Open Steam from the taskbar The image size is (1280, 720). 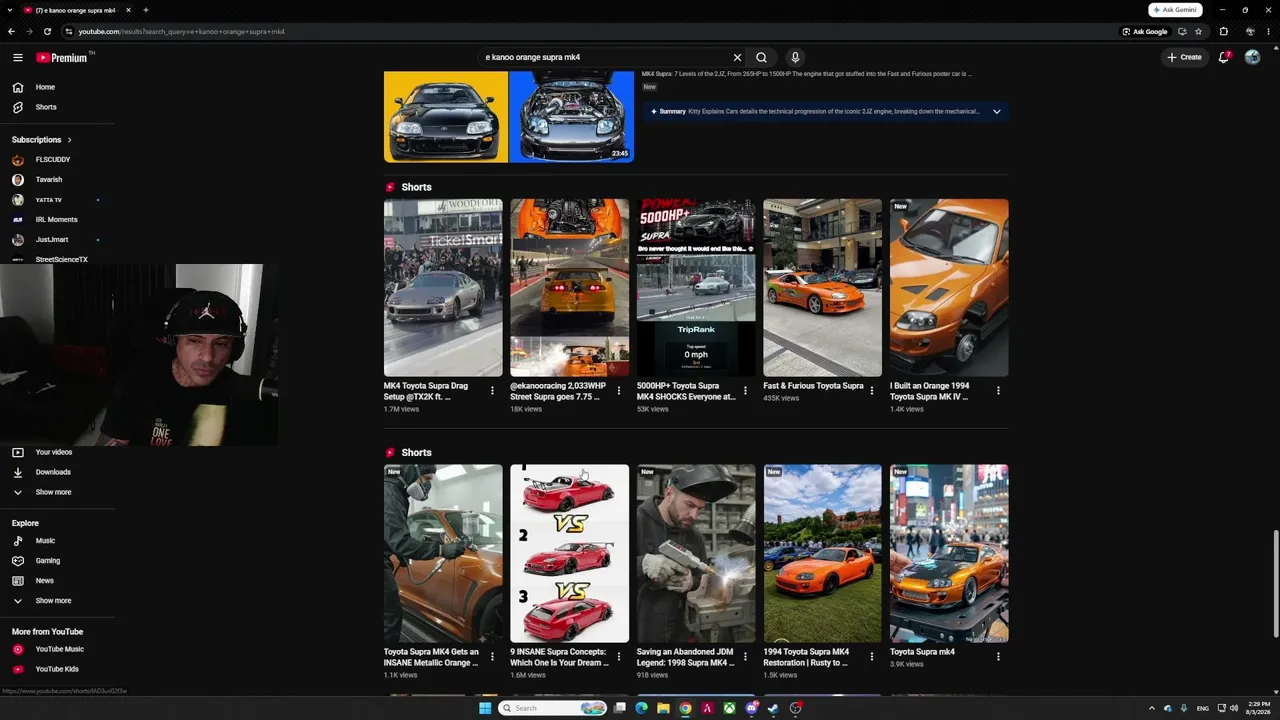774,708
